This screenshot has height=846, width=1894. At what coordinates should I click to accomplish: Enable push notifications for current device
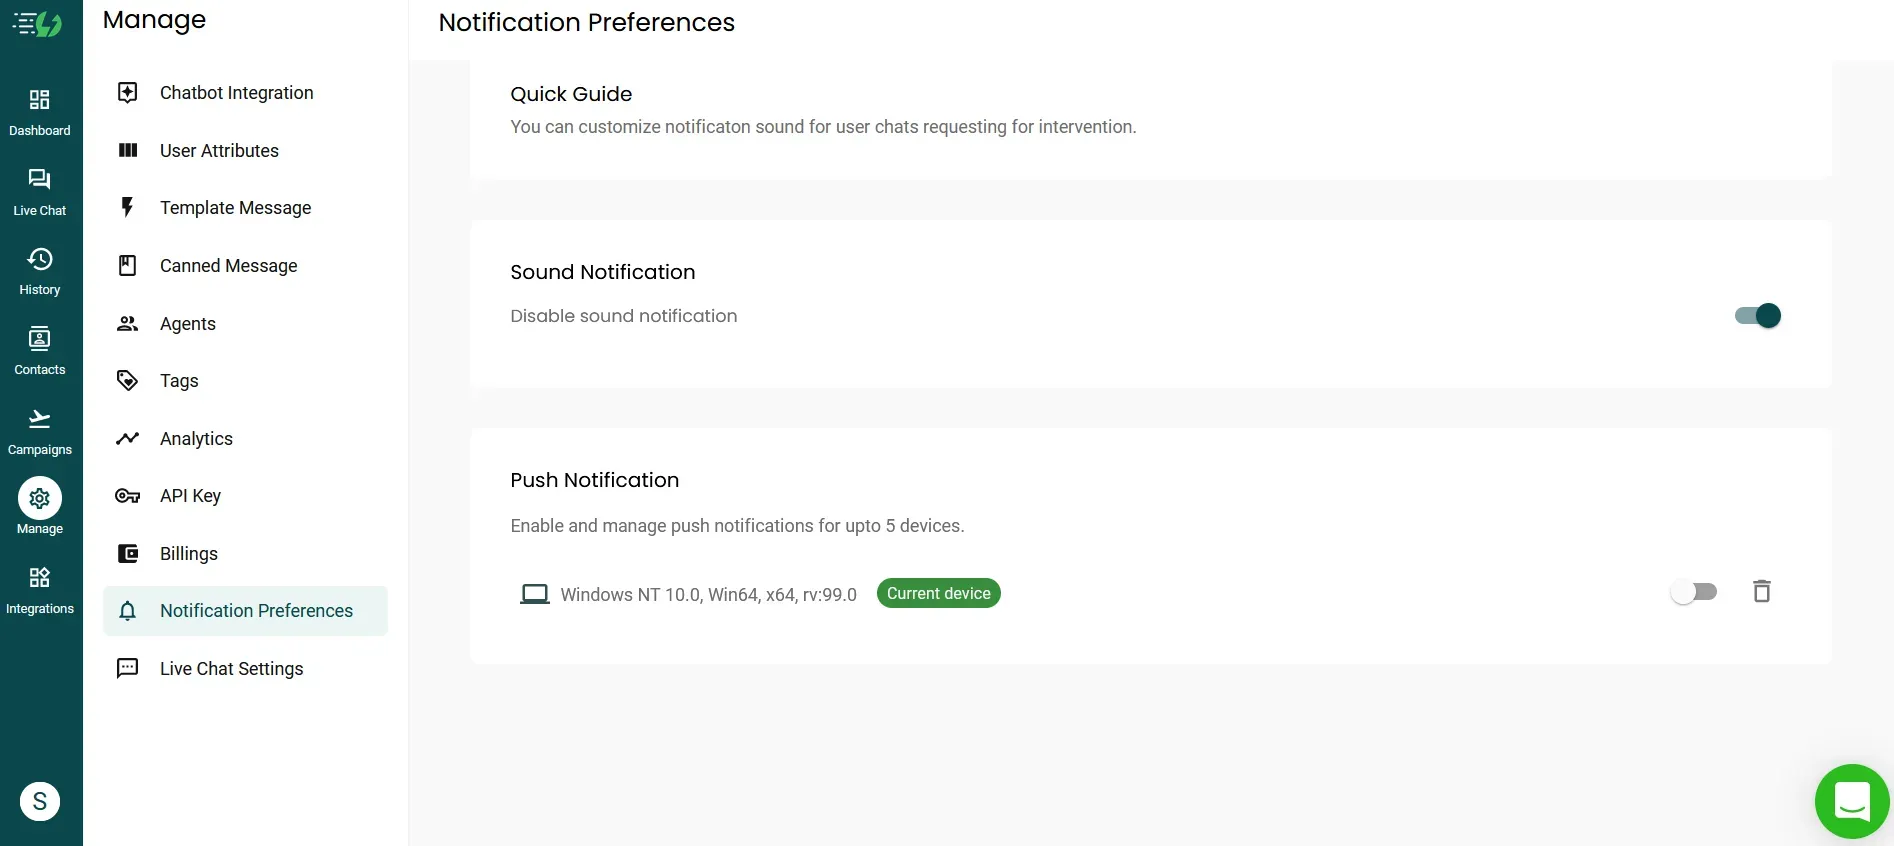click(1693, 592)
